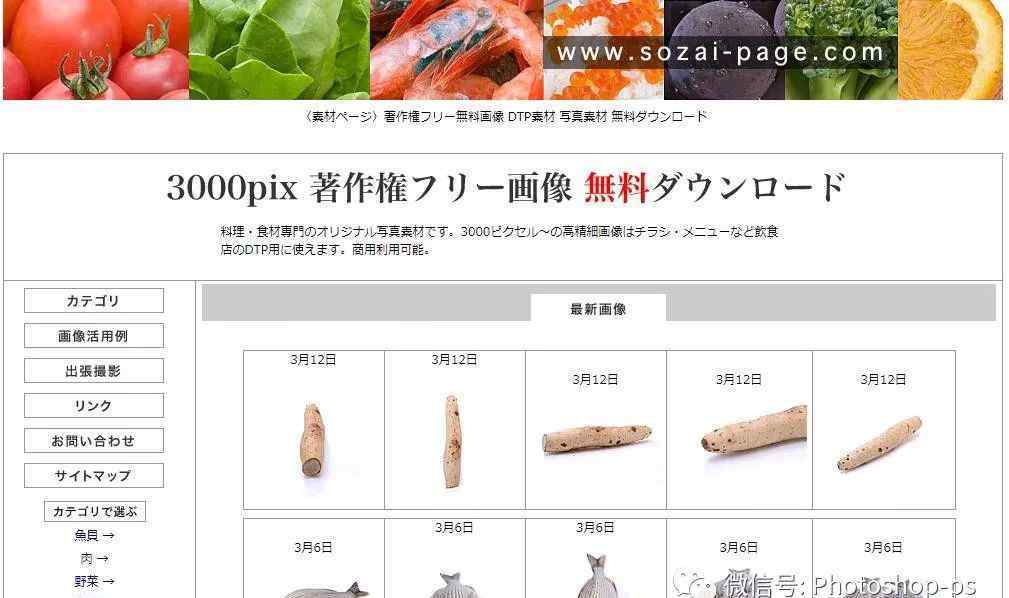This screenshot has width=1009, height=598.
Task: Open the first 3月12日 upright yam thumbnail
Action: 312,440
